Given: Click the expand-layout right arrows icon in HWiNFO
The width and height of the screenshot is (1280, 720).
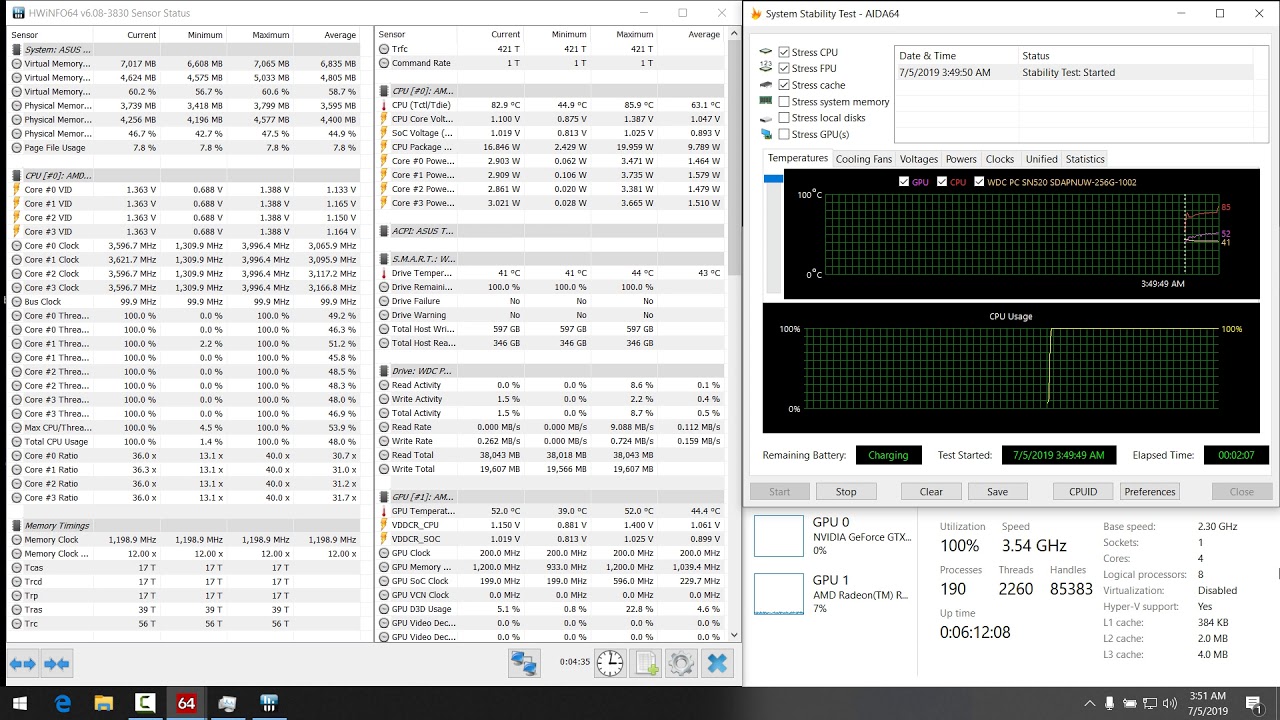Looking at the screenshot, I should [x=23, y=663].
